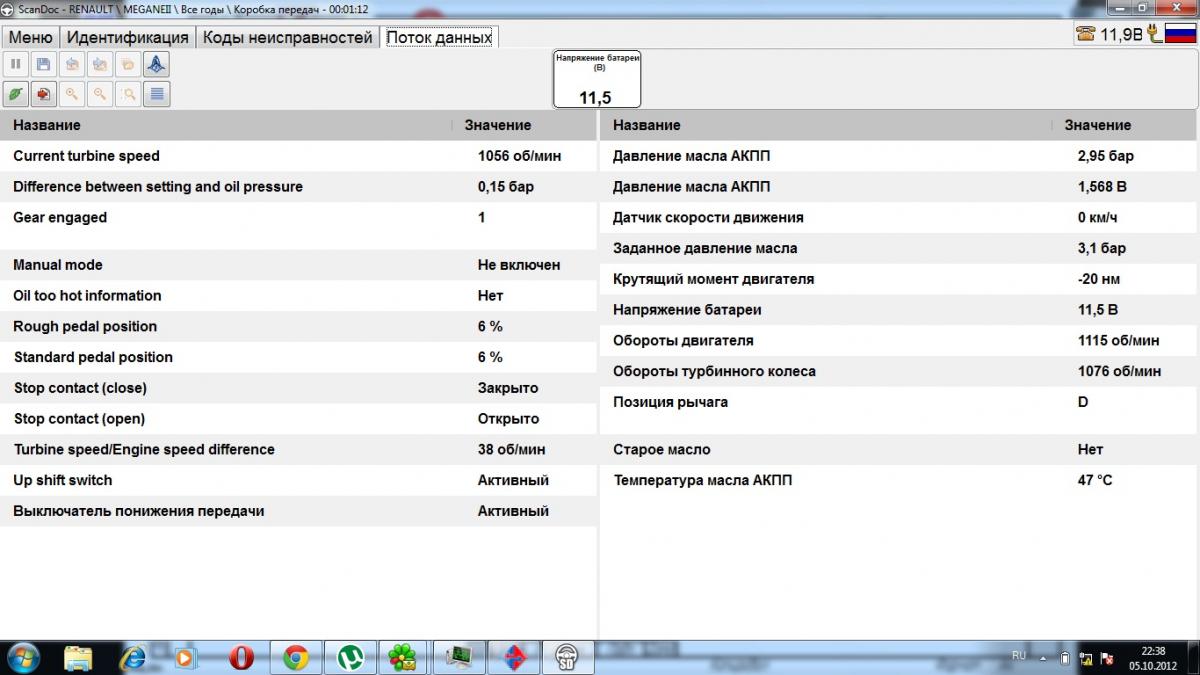Launch Internet Explorer from the taskbar
The height and width of the screenshot is (675, 1200).
click(132, 657)
